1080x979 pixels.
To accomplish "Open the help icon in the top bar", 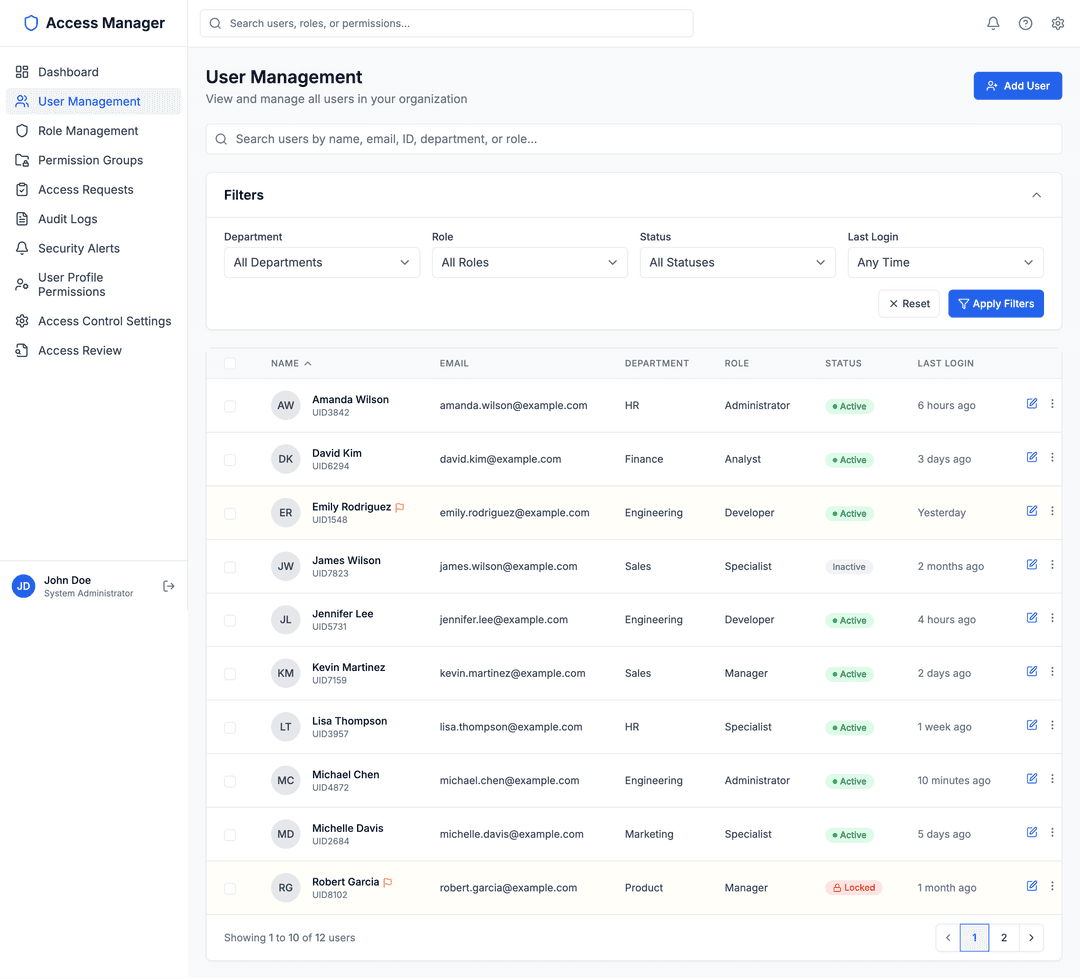I will (x=1025, y=22).
